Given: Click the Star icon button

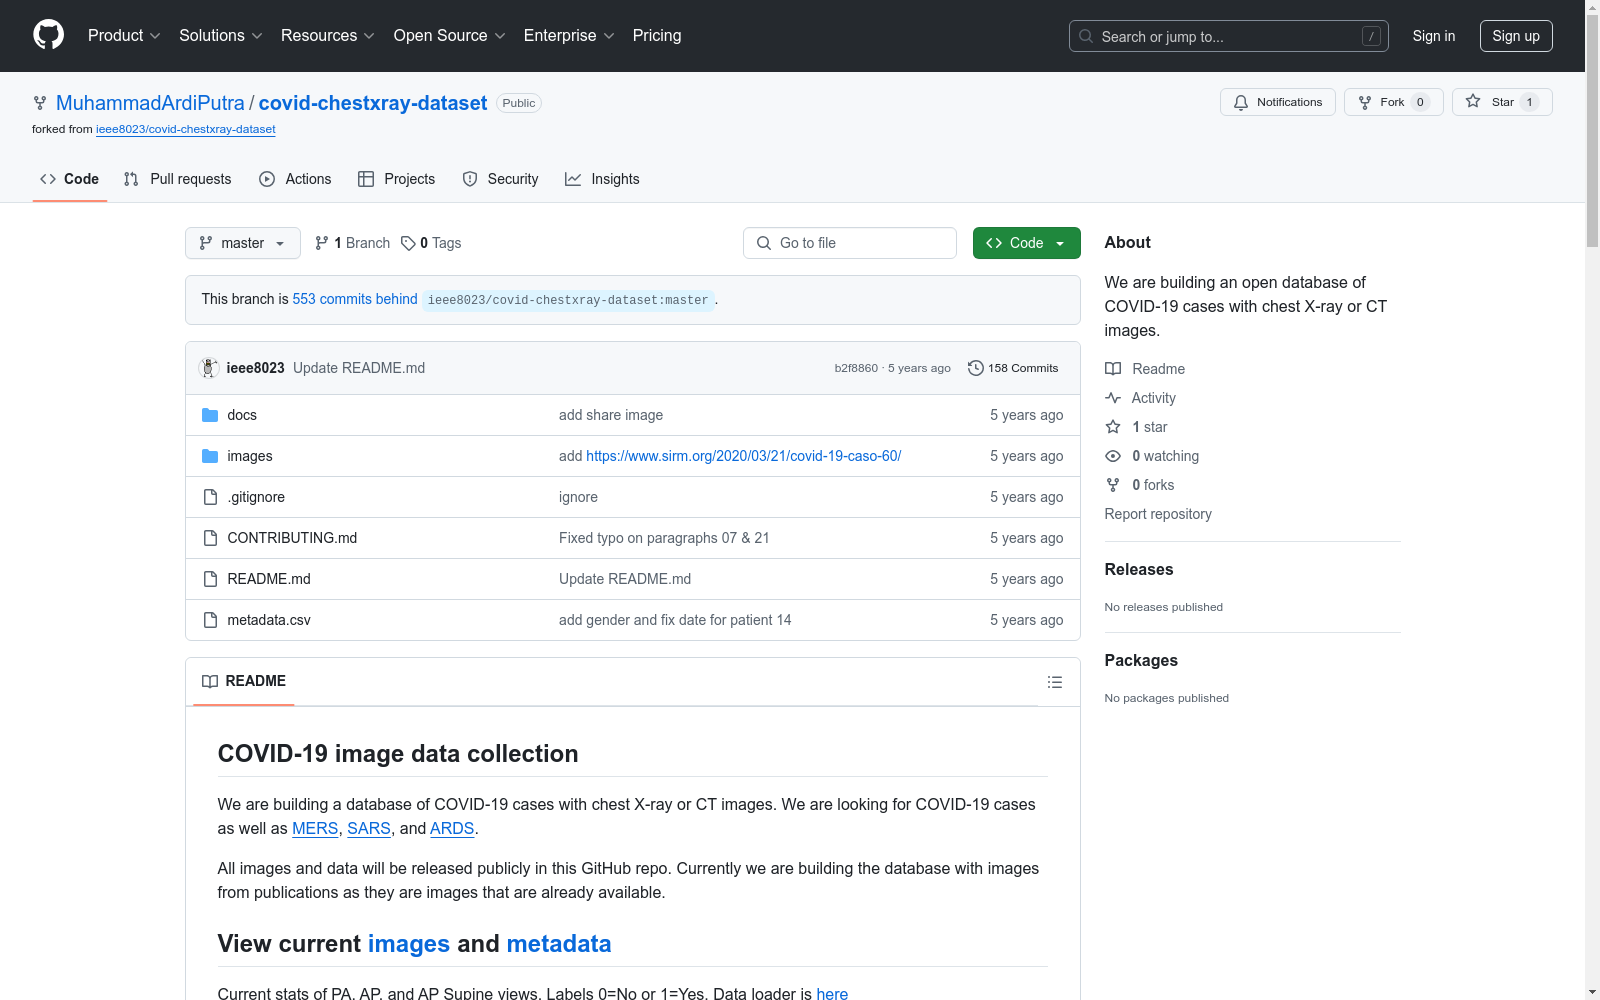Looking at the screenshot, I should click(x=1473, y=101).
